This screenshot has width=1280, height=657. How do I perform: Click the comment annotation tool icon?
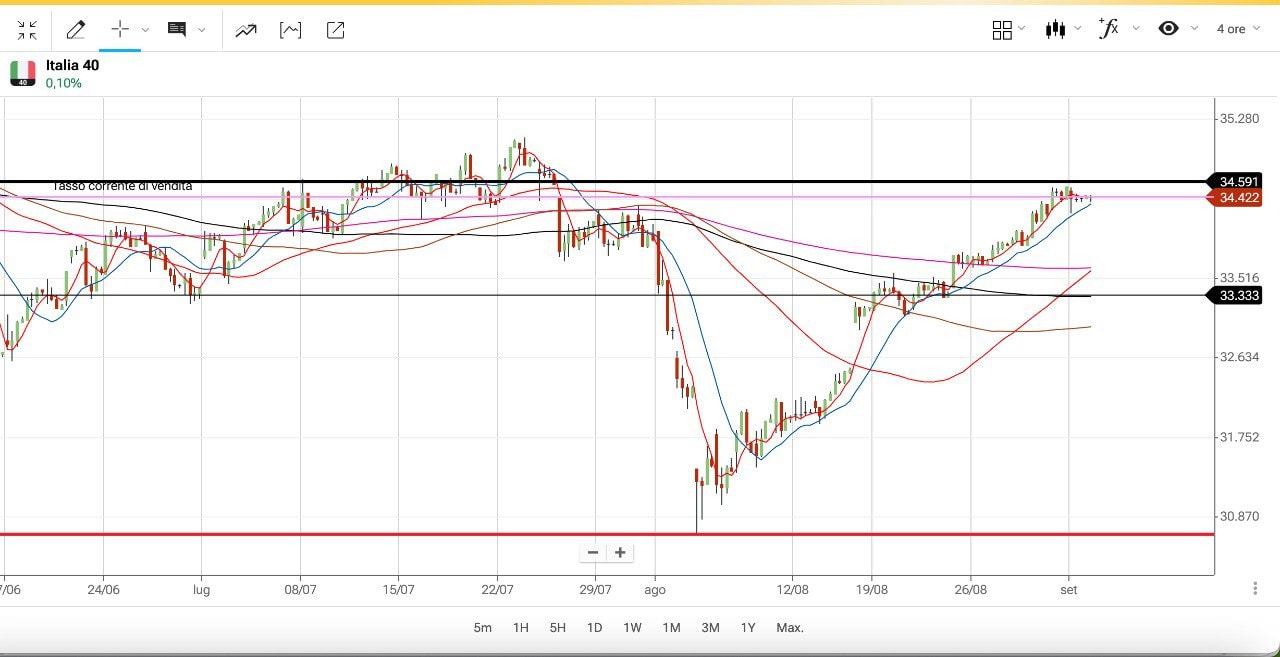177,30
